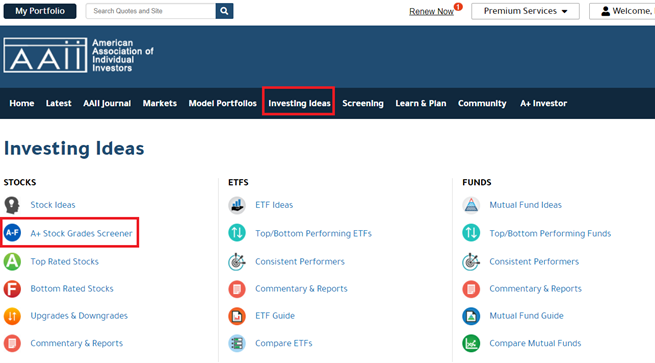Open A+ Investor in the navigation bar
This screenshot has height=363, width=655.
pos(543,103)
